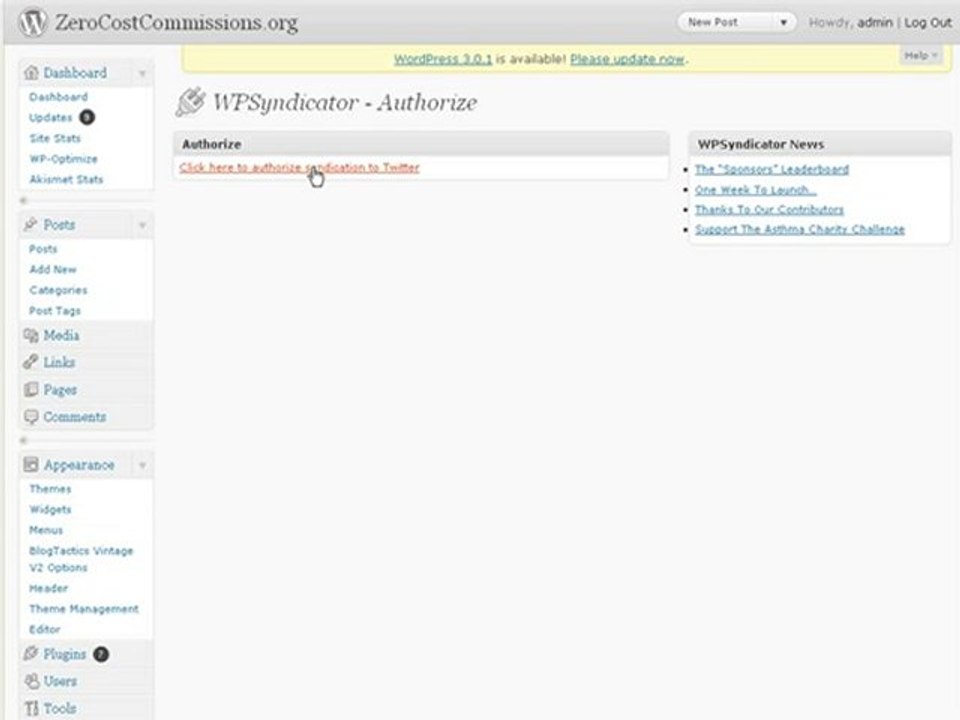Click the Links chain icon
The width and height of the screenshot is (960, 720).
pyautogui.click(x=31, y=362)
